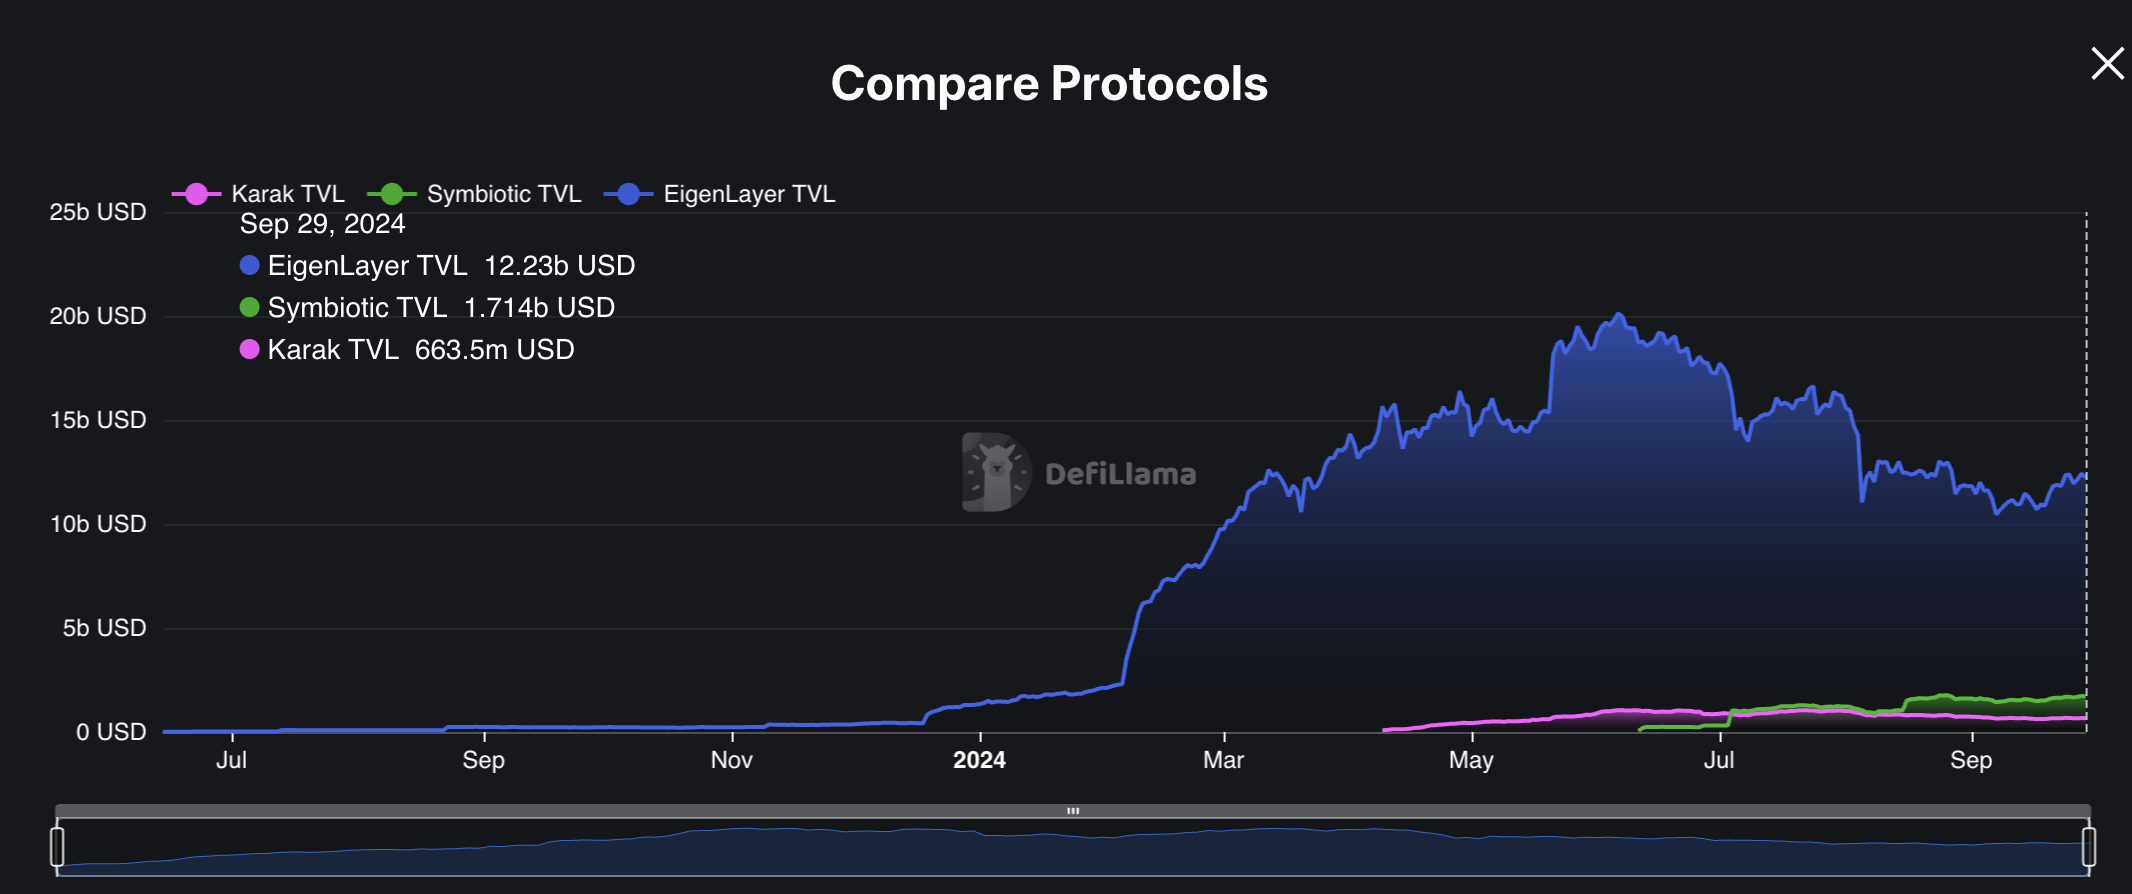Click the Compare Protocols title
Viewport: 2132px width, 894px height.
click(1049, 84)
